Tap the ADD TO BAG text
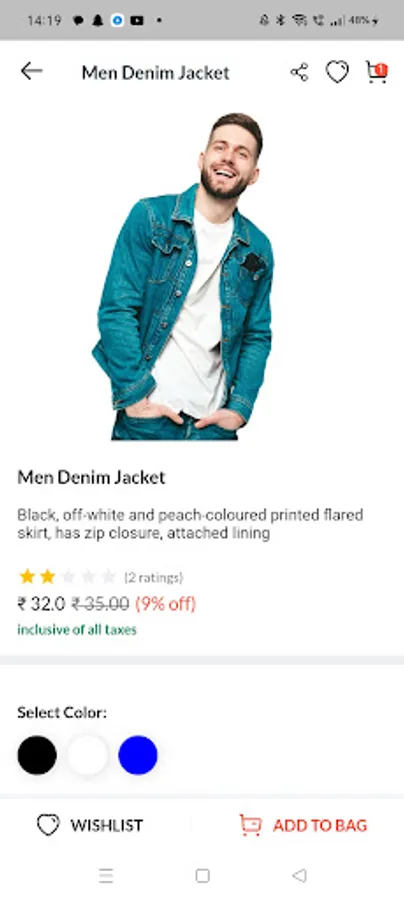The width and height of the screenshot is (404, 900). pos(320,825)
